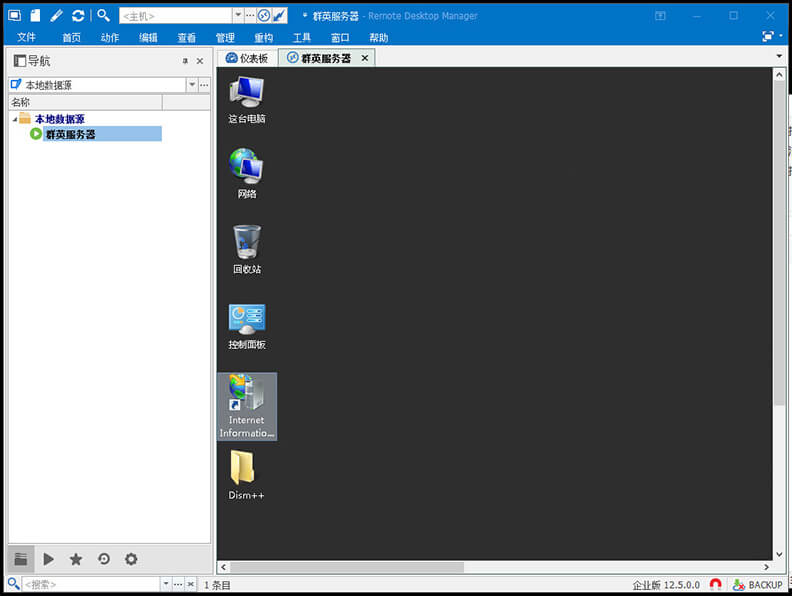Click into the 搜索 search field

click(91, 584)
